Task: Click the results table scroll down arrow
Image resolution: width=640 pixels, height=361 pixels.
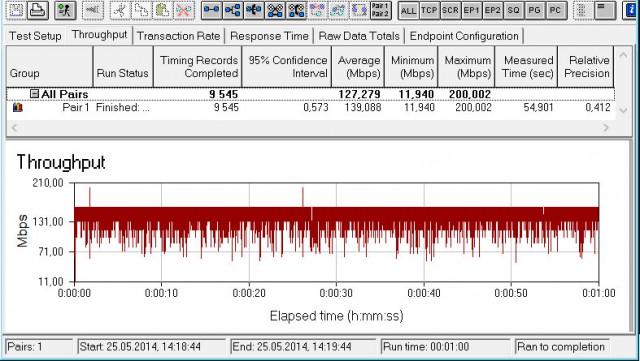Action: tap(623, 110)
